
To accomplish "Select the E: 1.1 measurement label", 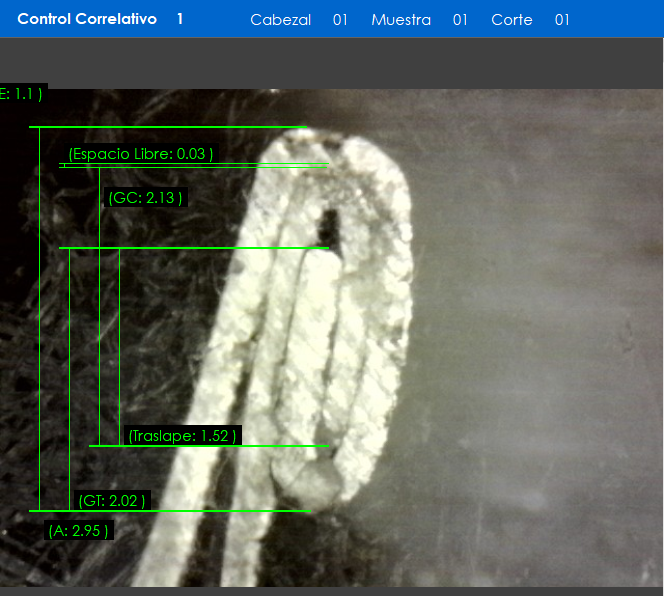I will (x=20, y=94).
